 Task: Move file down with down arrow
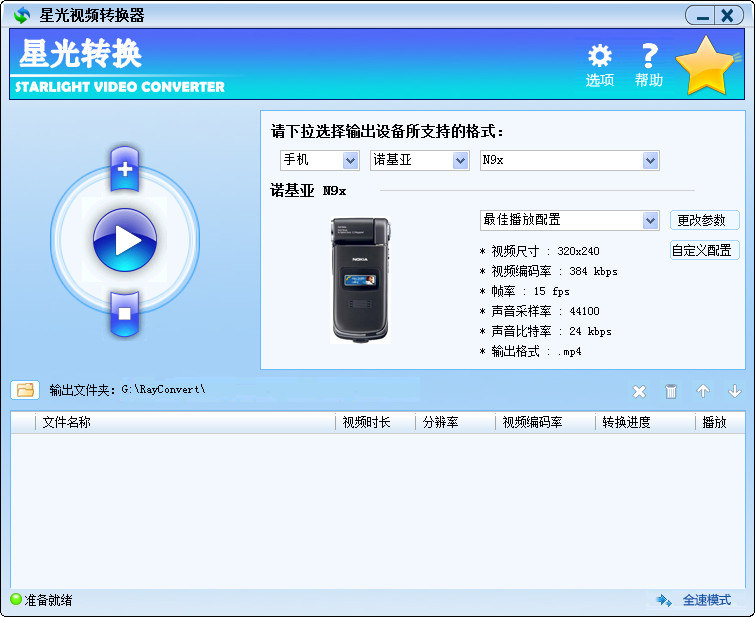[735, 391]
